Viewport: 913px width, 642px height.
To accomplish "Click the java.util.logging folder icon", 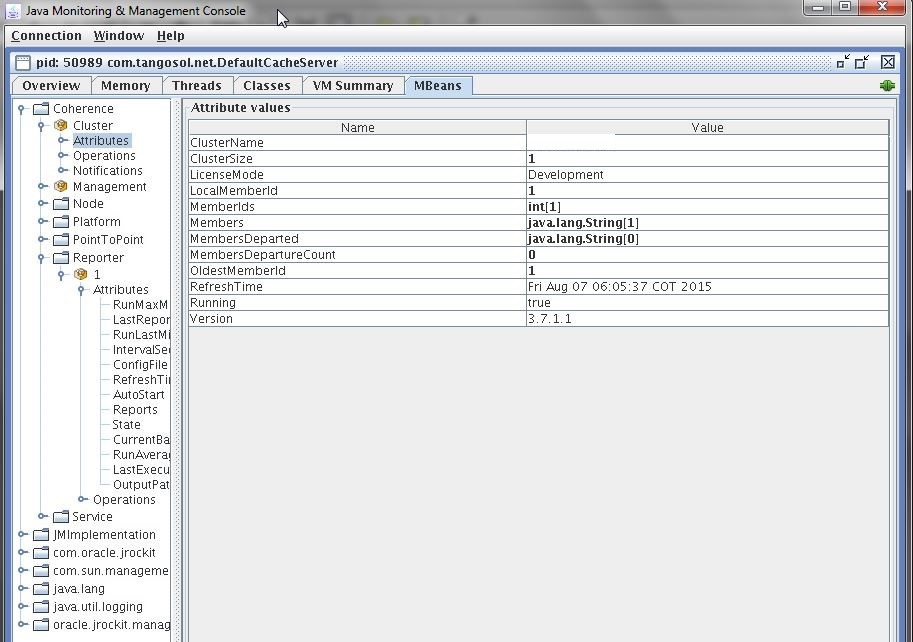I will point(41,607).
